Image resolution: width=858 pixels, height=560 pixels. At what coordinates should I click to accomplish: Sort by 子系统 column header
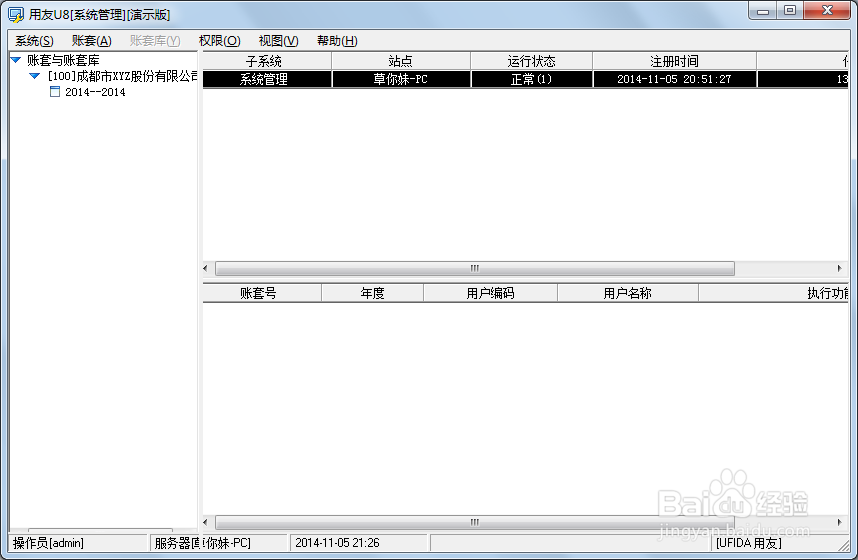[266, 61]
